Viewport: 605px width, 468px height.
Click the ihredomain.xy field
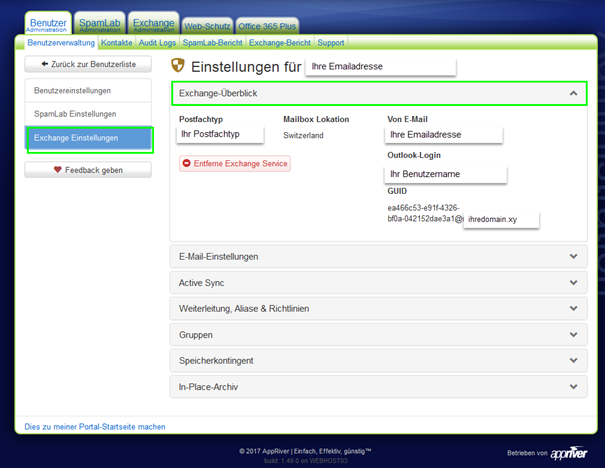click(501, 219)
